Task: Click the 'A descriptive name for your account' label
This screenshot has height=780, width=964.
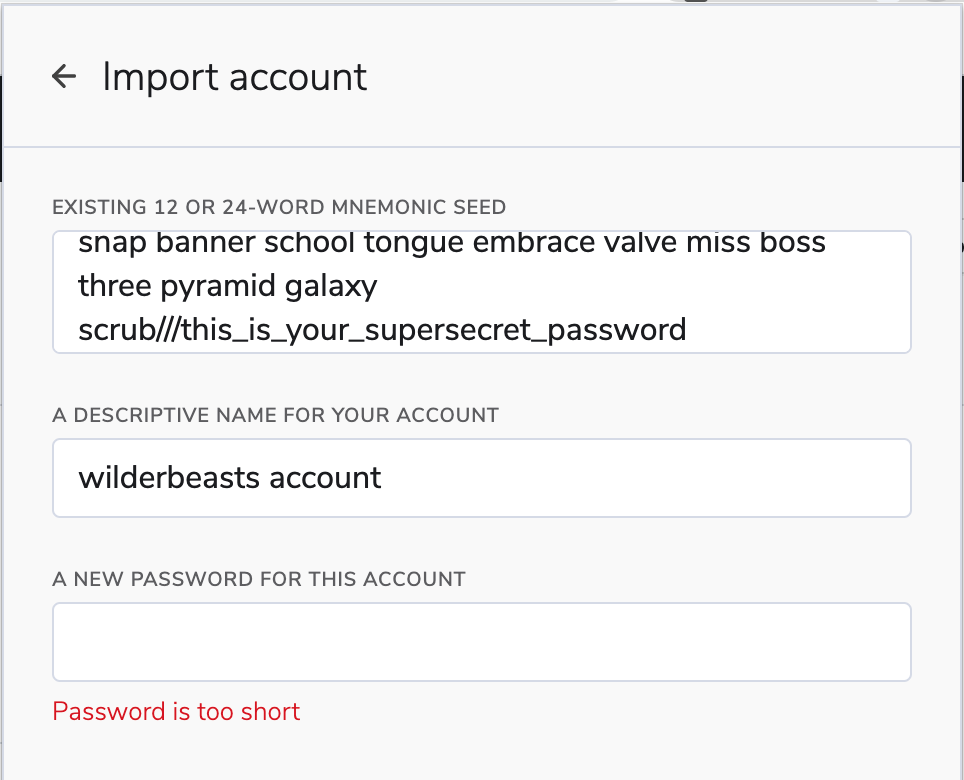Action: point(275,415)
